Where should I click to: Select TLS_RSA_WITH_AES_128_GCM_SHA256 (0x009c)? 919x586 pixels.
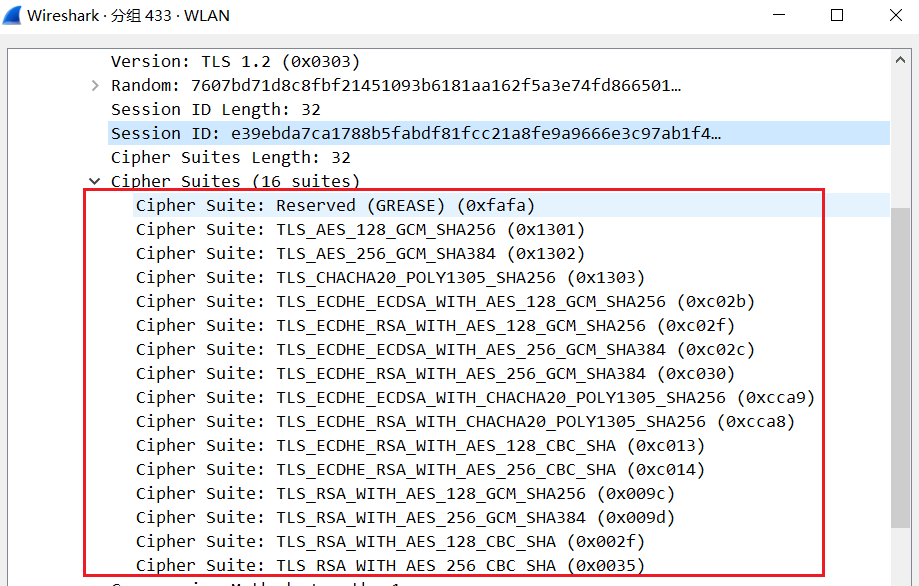tap(405, 494)
